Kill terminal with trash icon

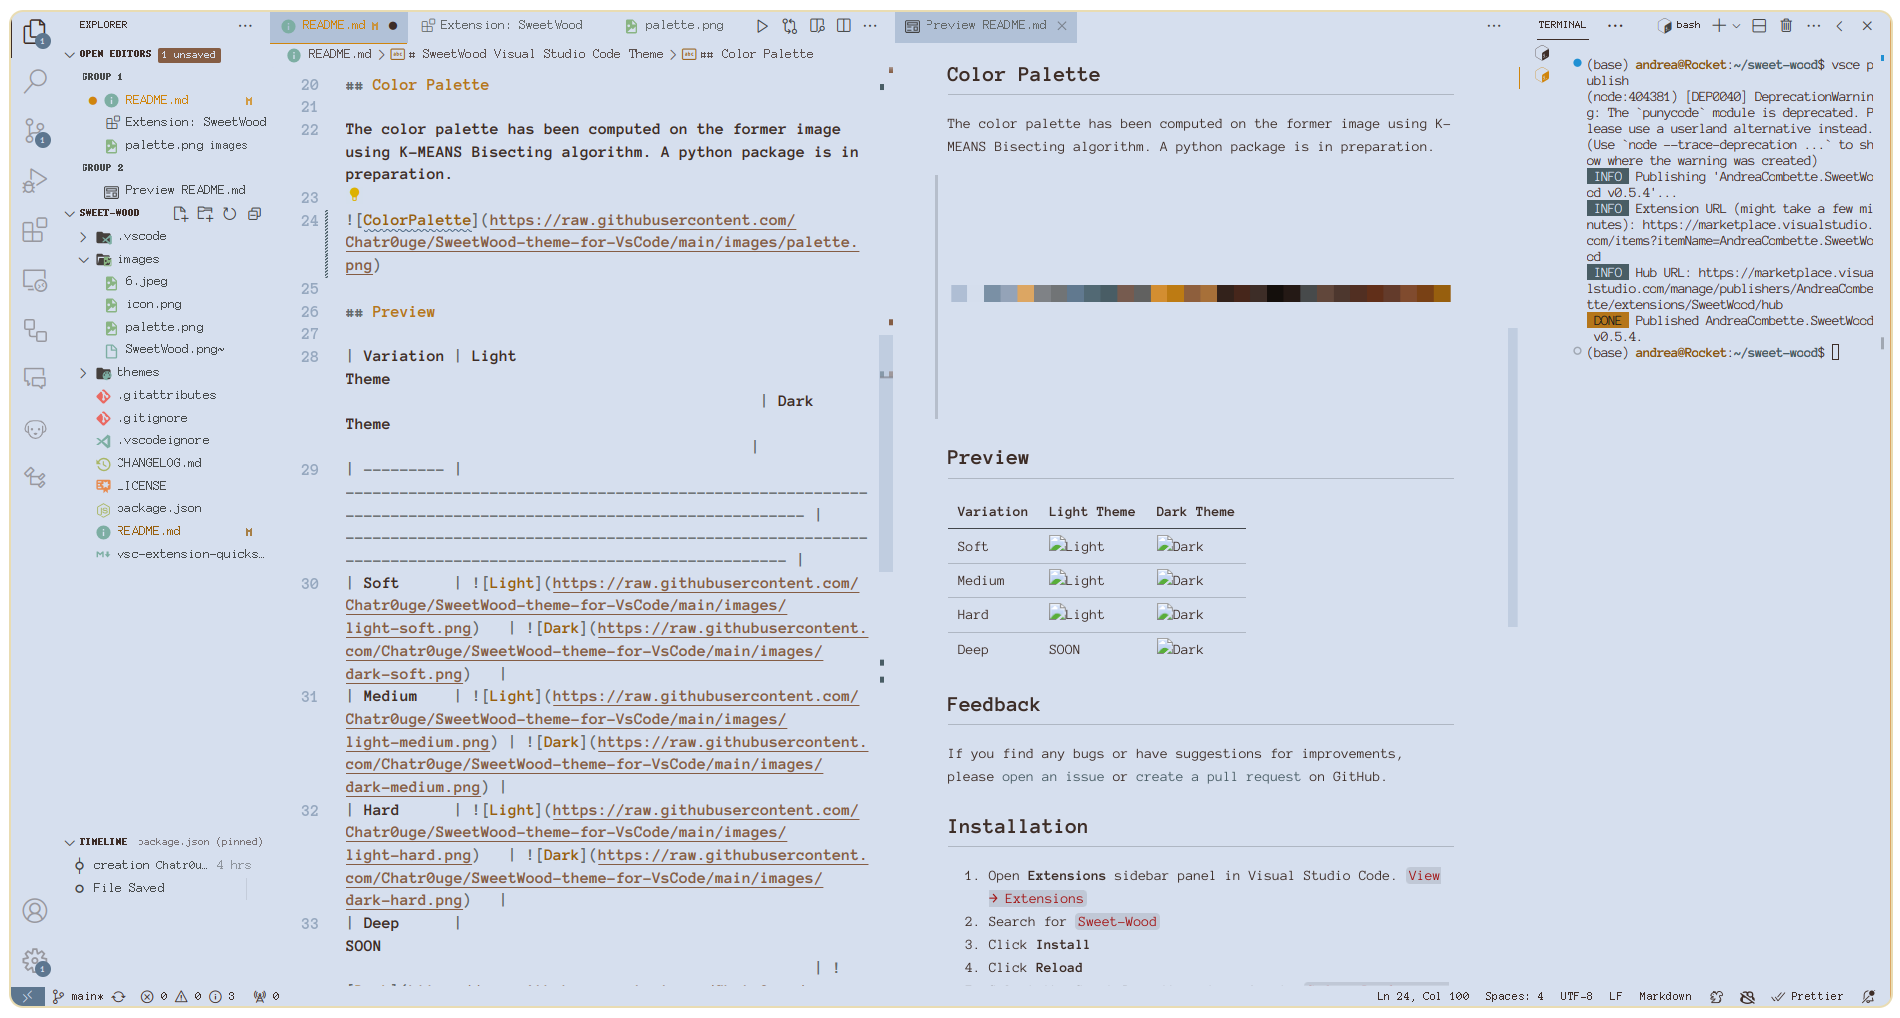[1786, 26]
